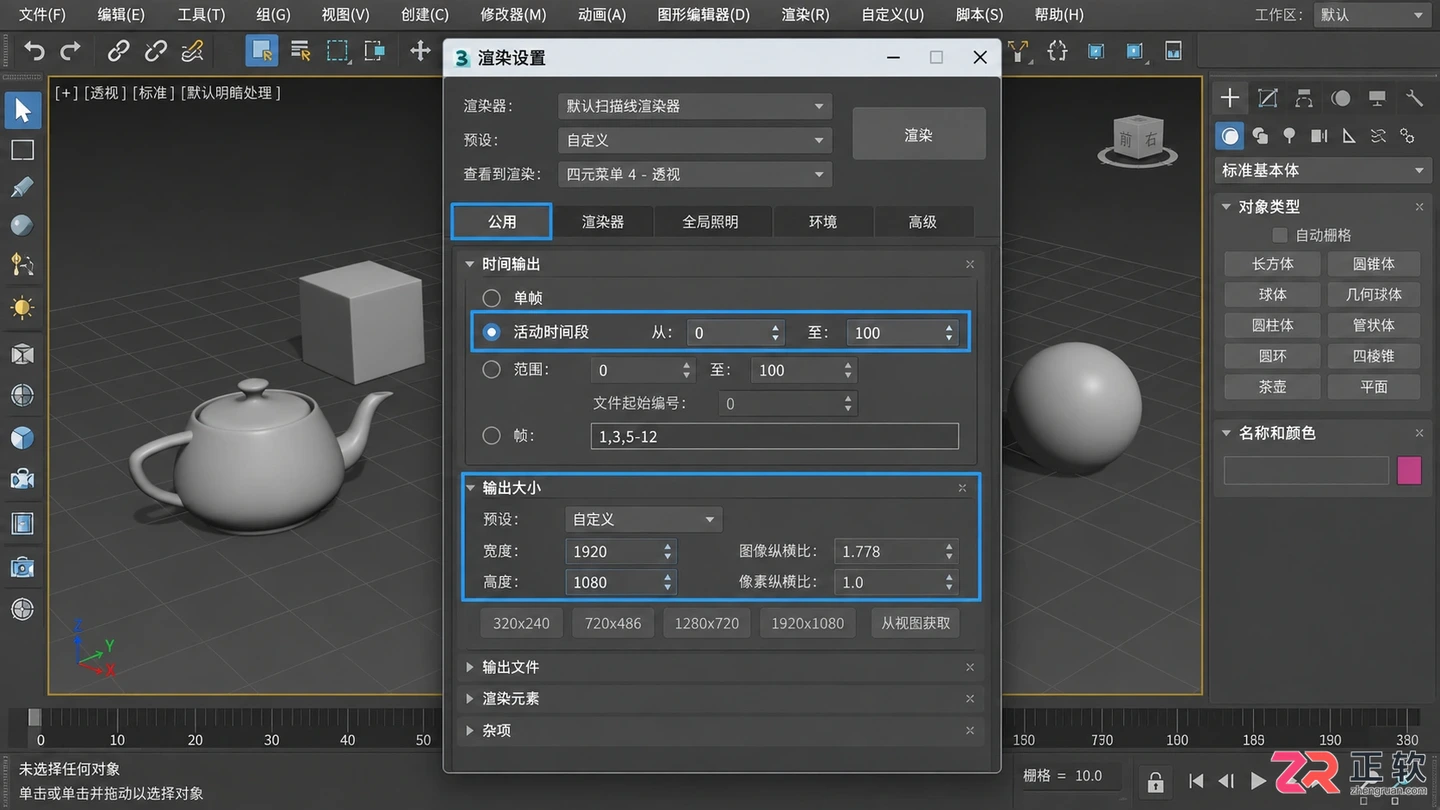Expand the 输出文件 rollout
Viewport: 1440px width, 810px height.
pos(470,667)
